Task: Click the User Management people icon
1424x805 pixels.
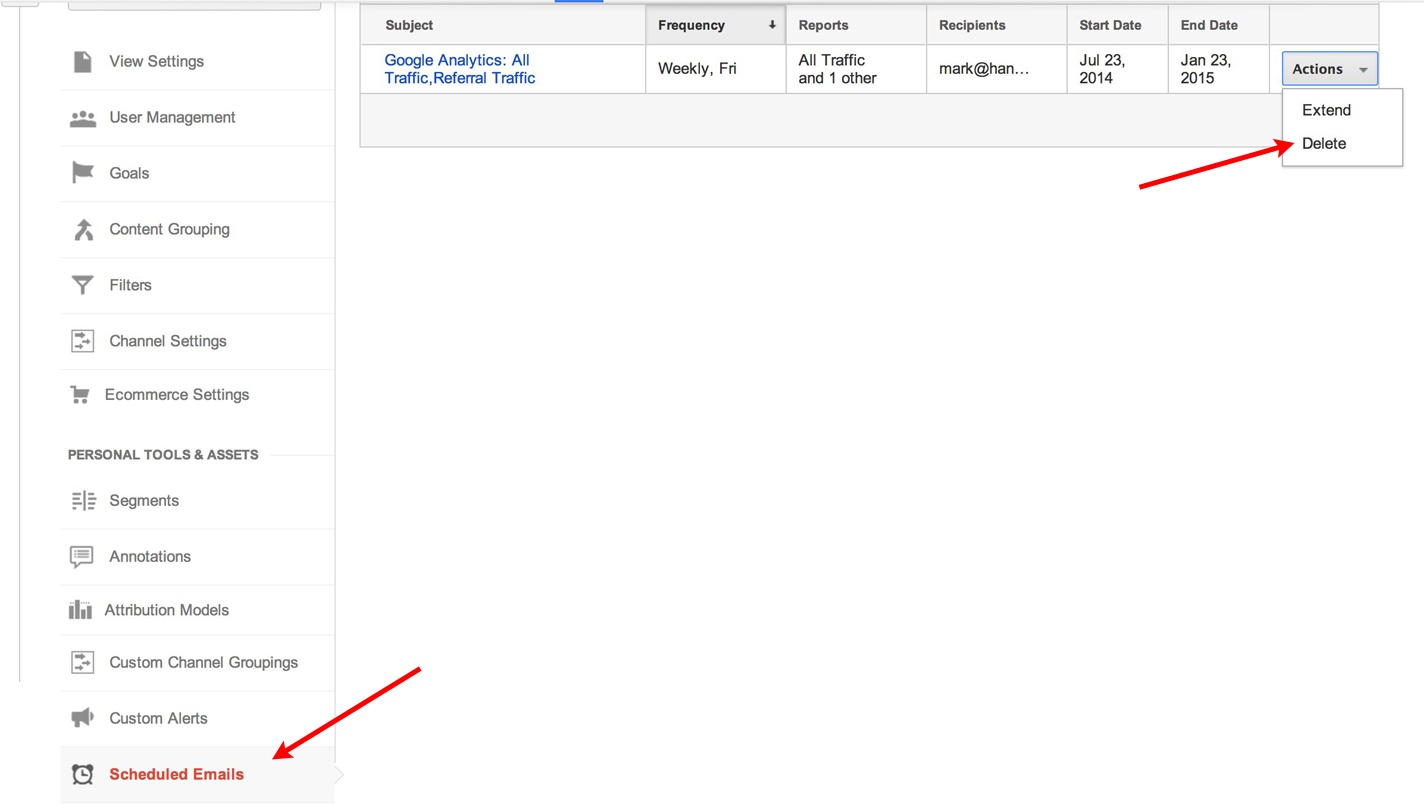Action: click(x=83, y=118)
